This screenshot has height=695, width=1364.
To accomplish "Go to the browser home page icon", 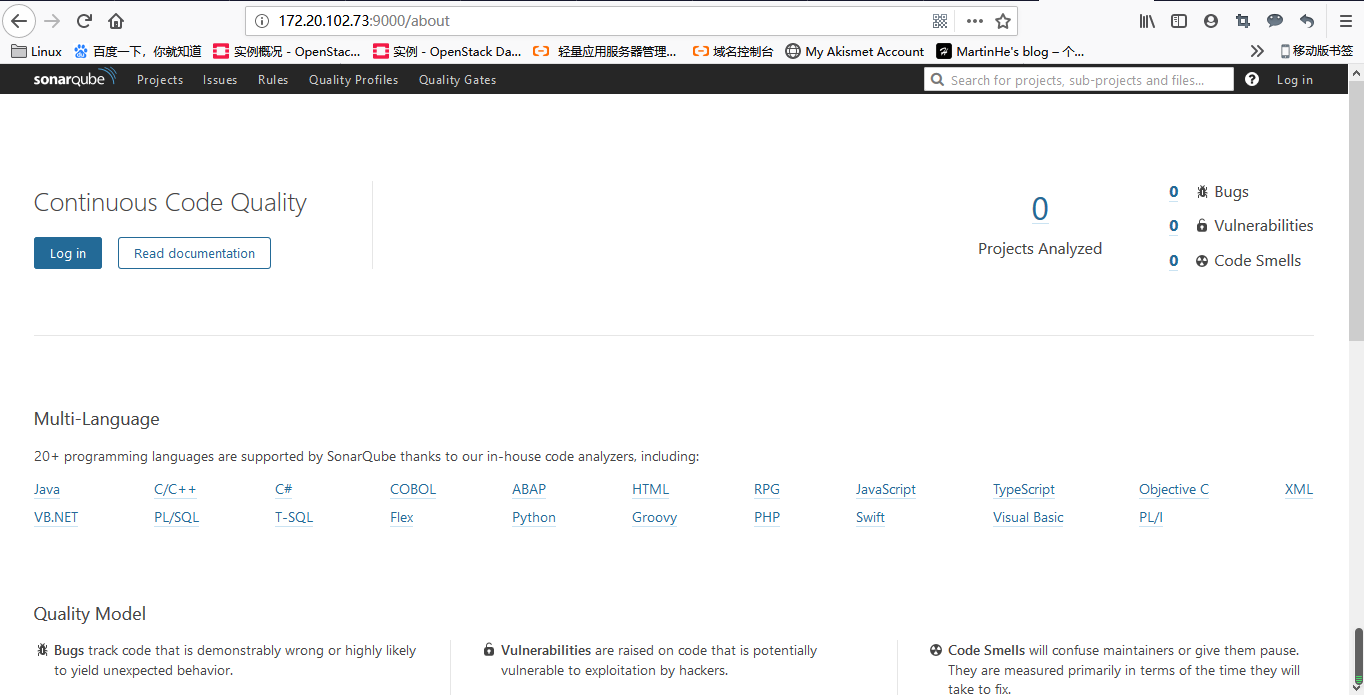I will [116, 21].
